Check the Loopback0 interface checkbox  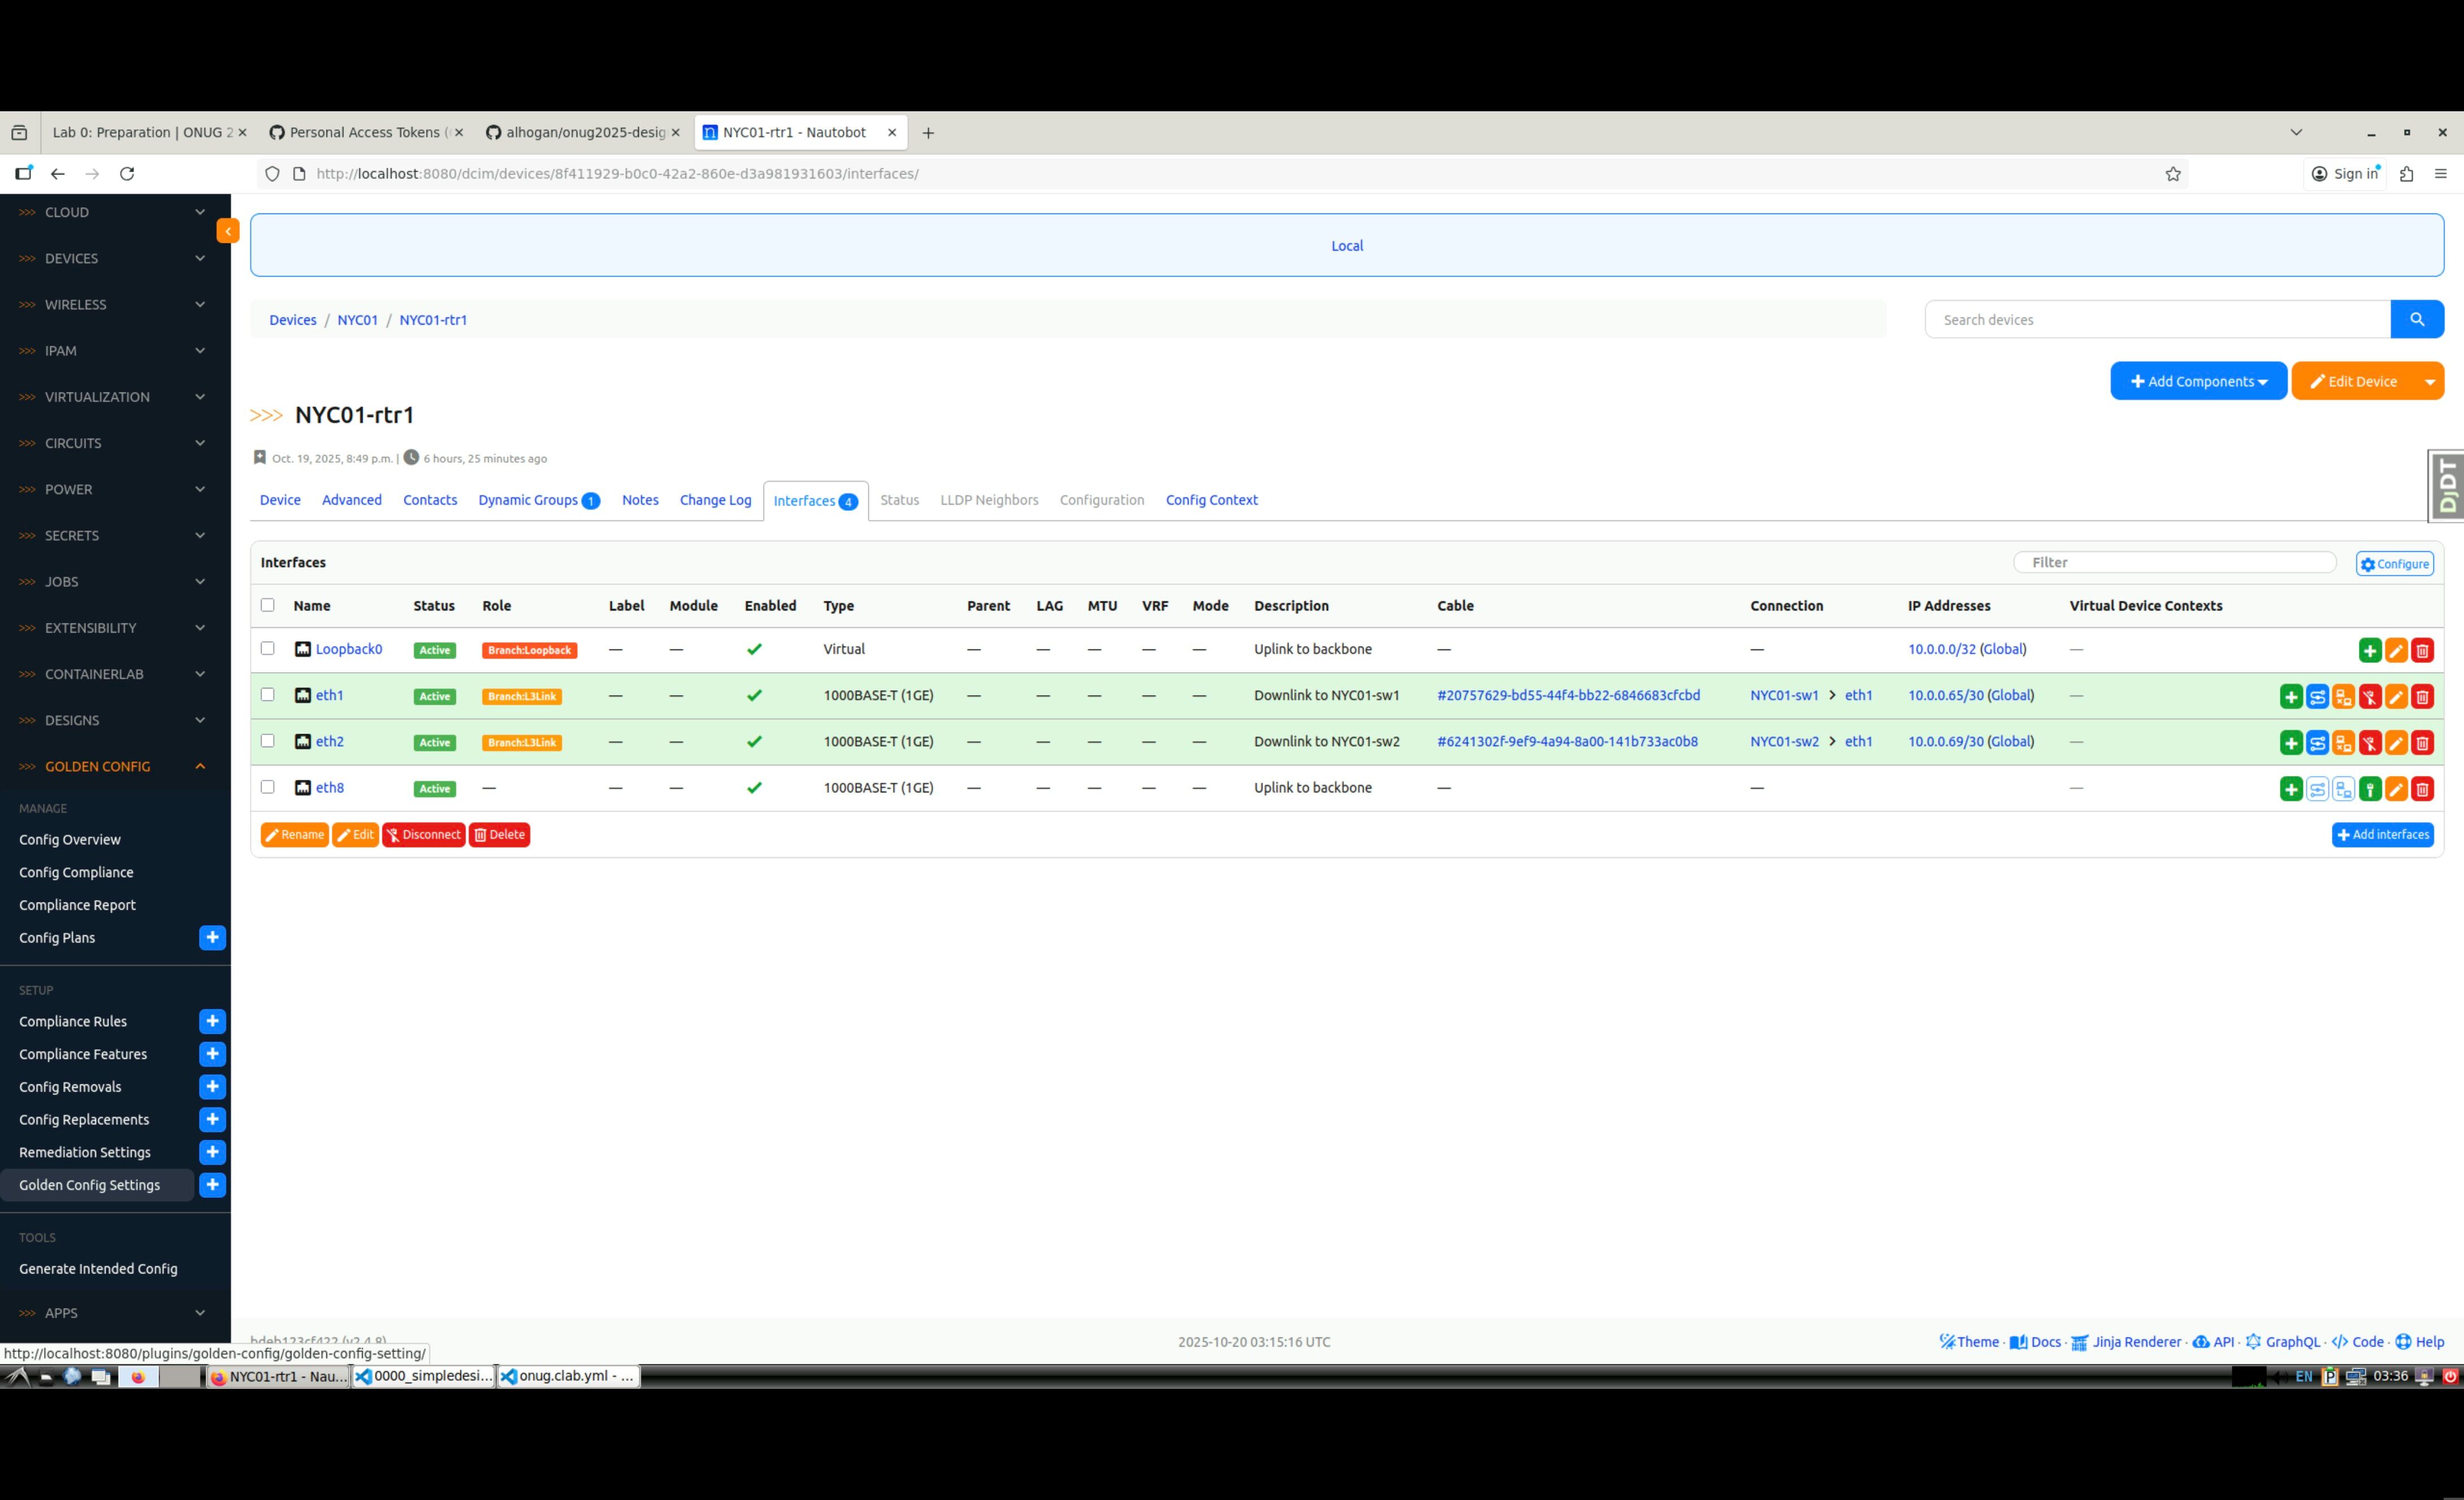click(267, 649)
